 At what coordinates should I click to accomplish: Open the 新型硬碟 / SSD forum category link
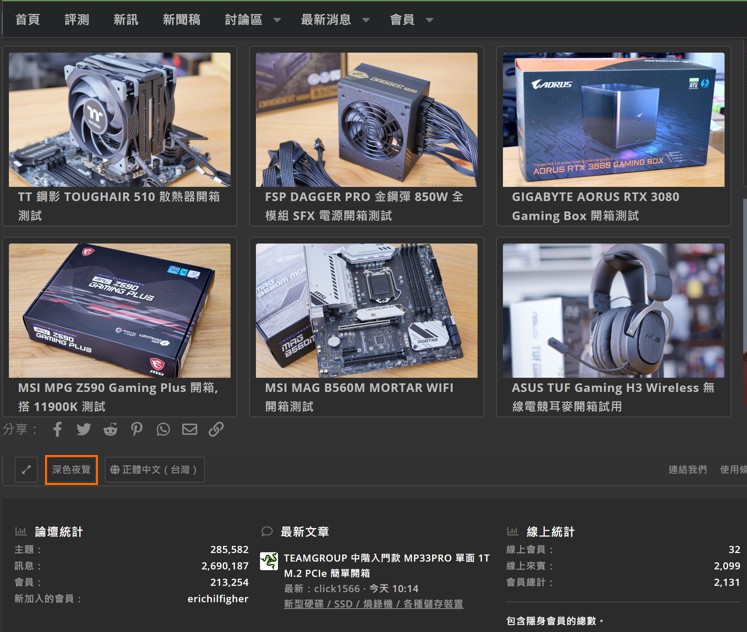pos(374,604)
